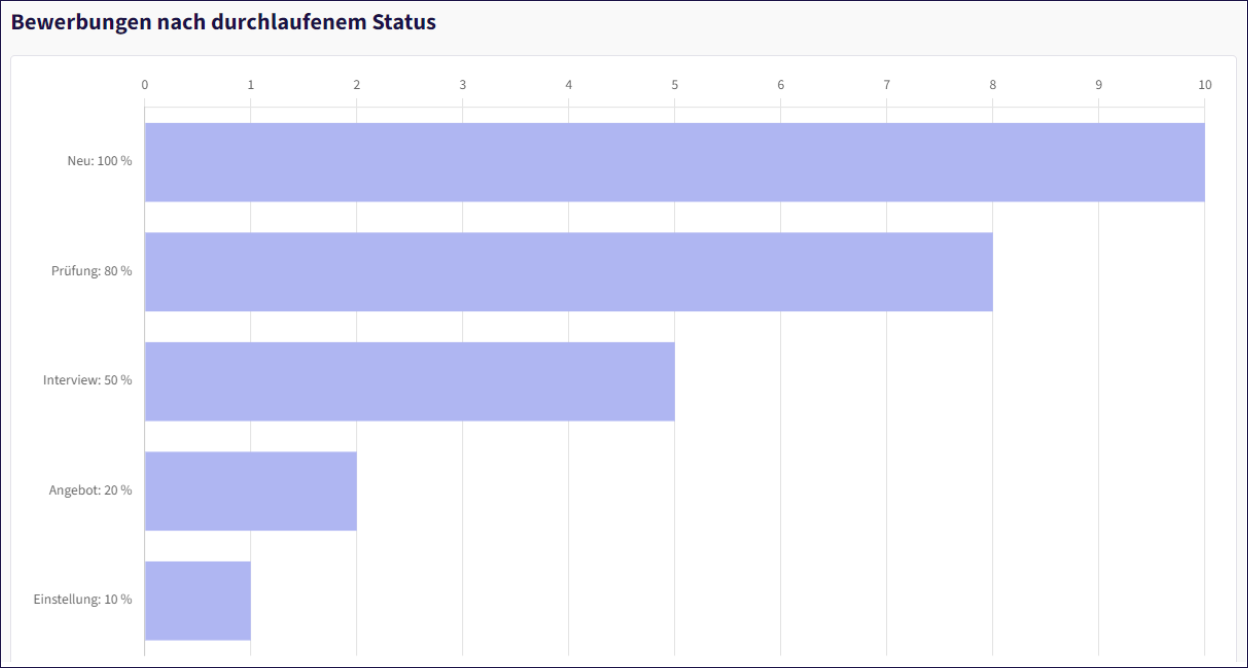The width and height of the screenshot is (1248, 668).
Task: Click the x-axis tick label 3
Action: point(463,85)
